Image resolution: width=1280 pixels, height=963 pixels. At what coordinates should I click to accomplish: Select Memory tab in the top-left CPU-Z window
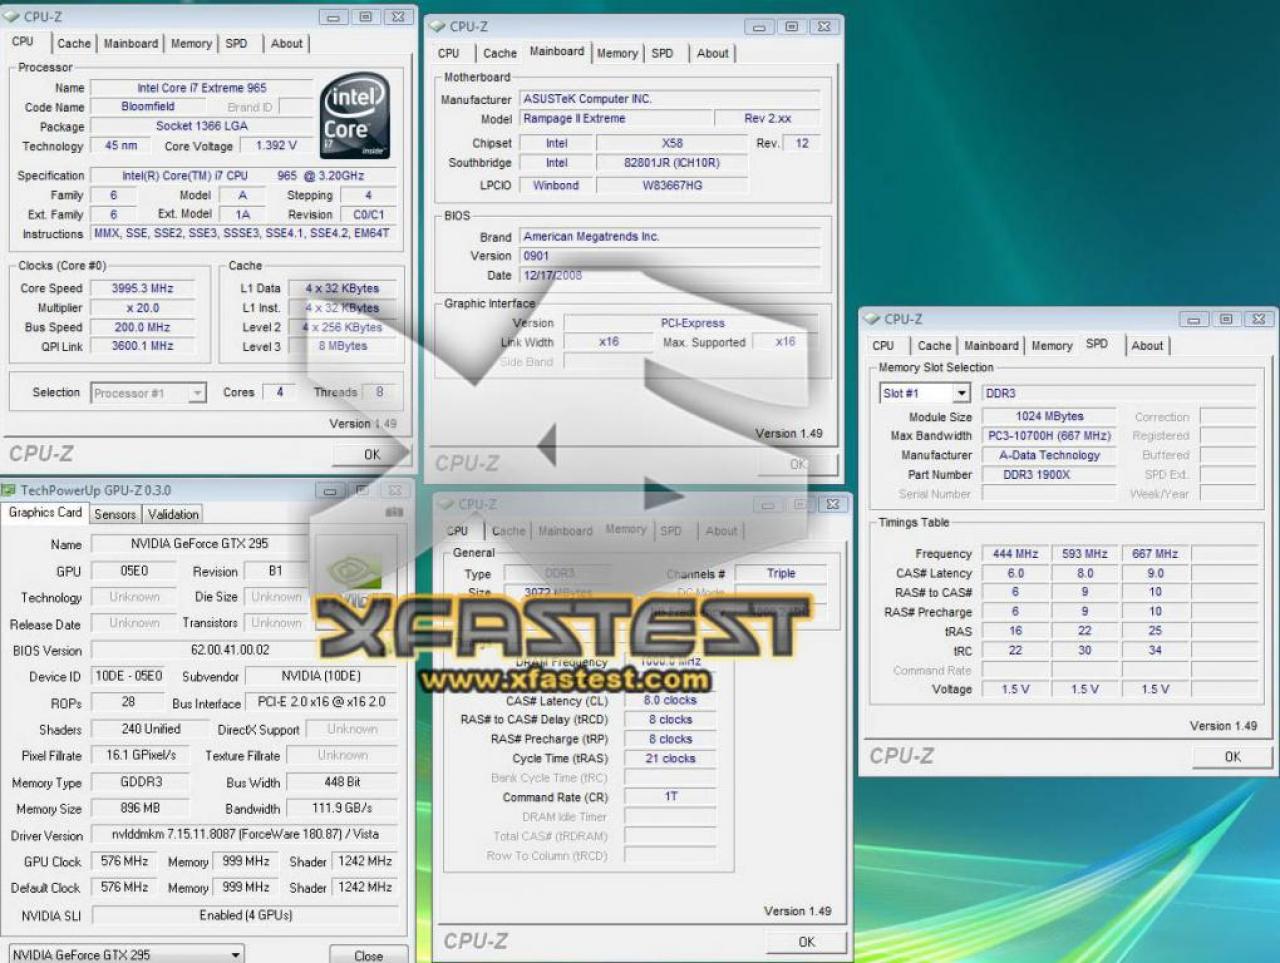pyautogui.click(x=191, y=43)
